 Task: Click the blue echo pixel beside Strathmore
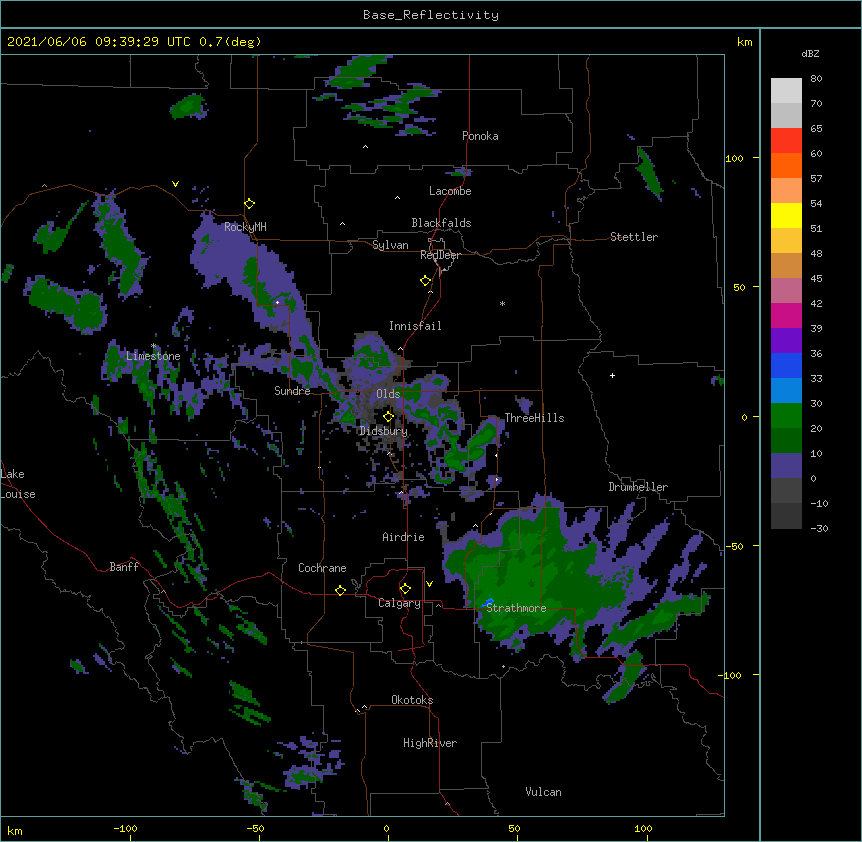click(x=488, y=602)
